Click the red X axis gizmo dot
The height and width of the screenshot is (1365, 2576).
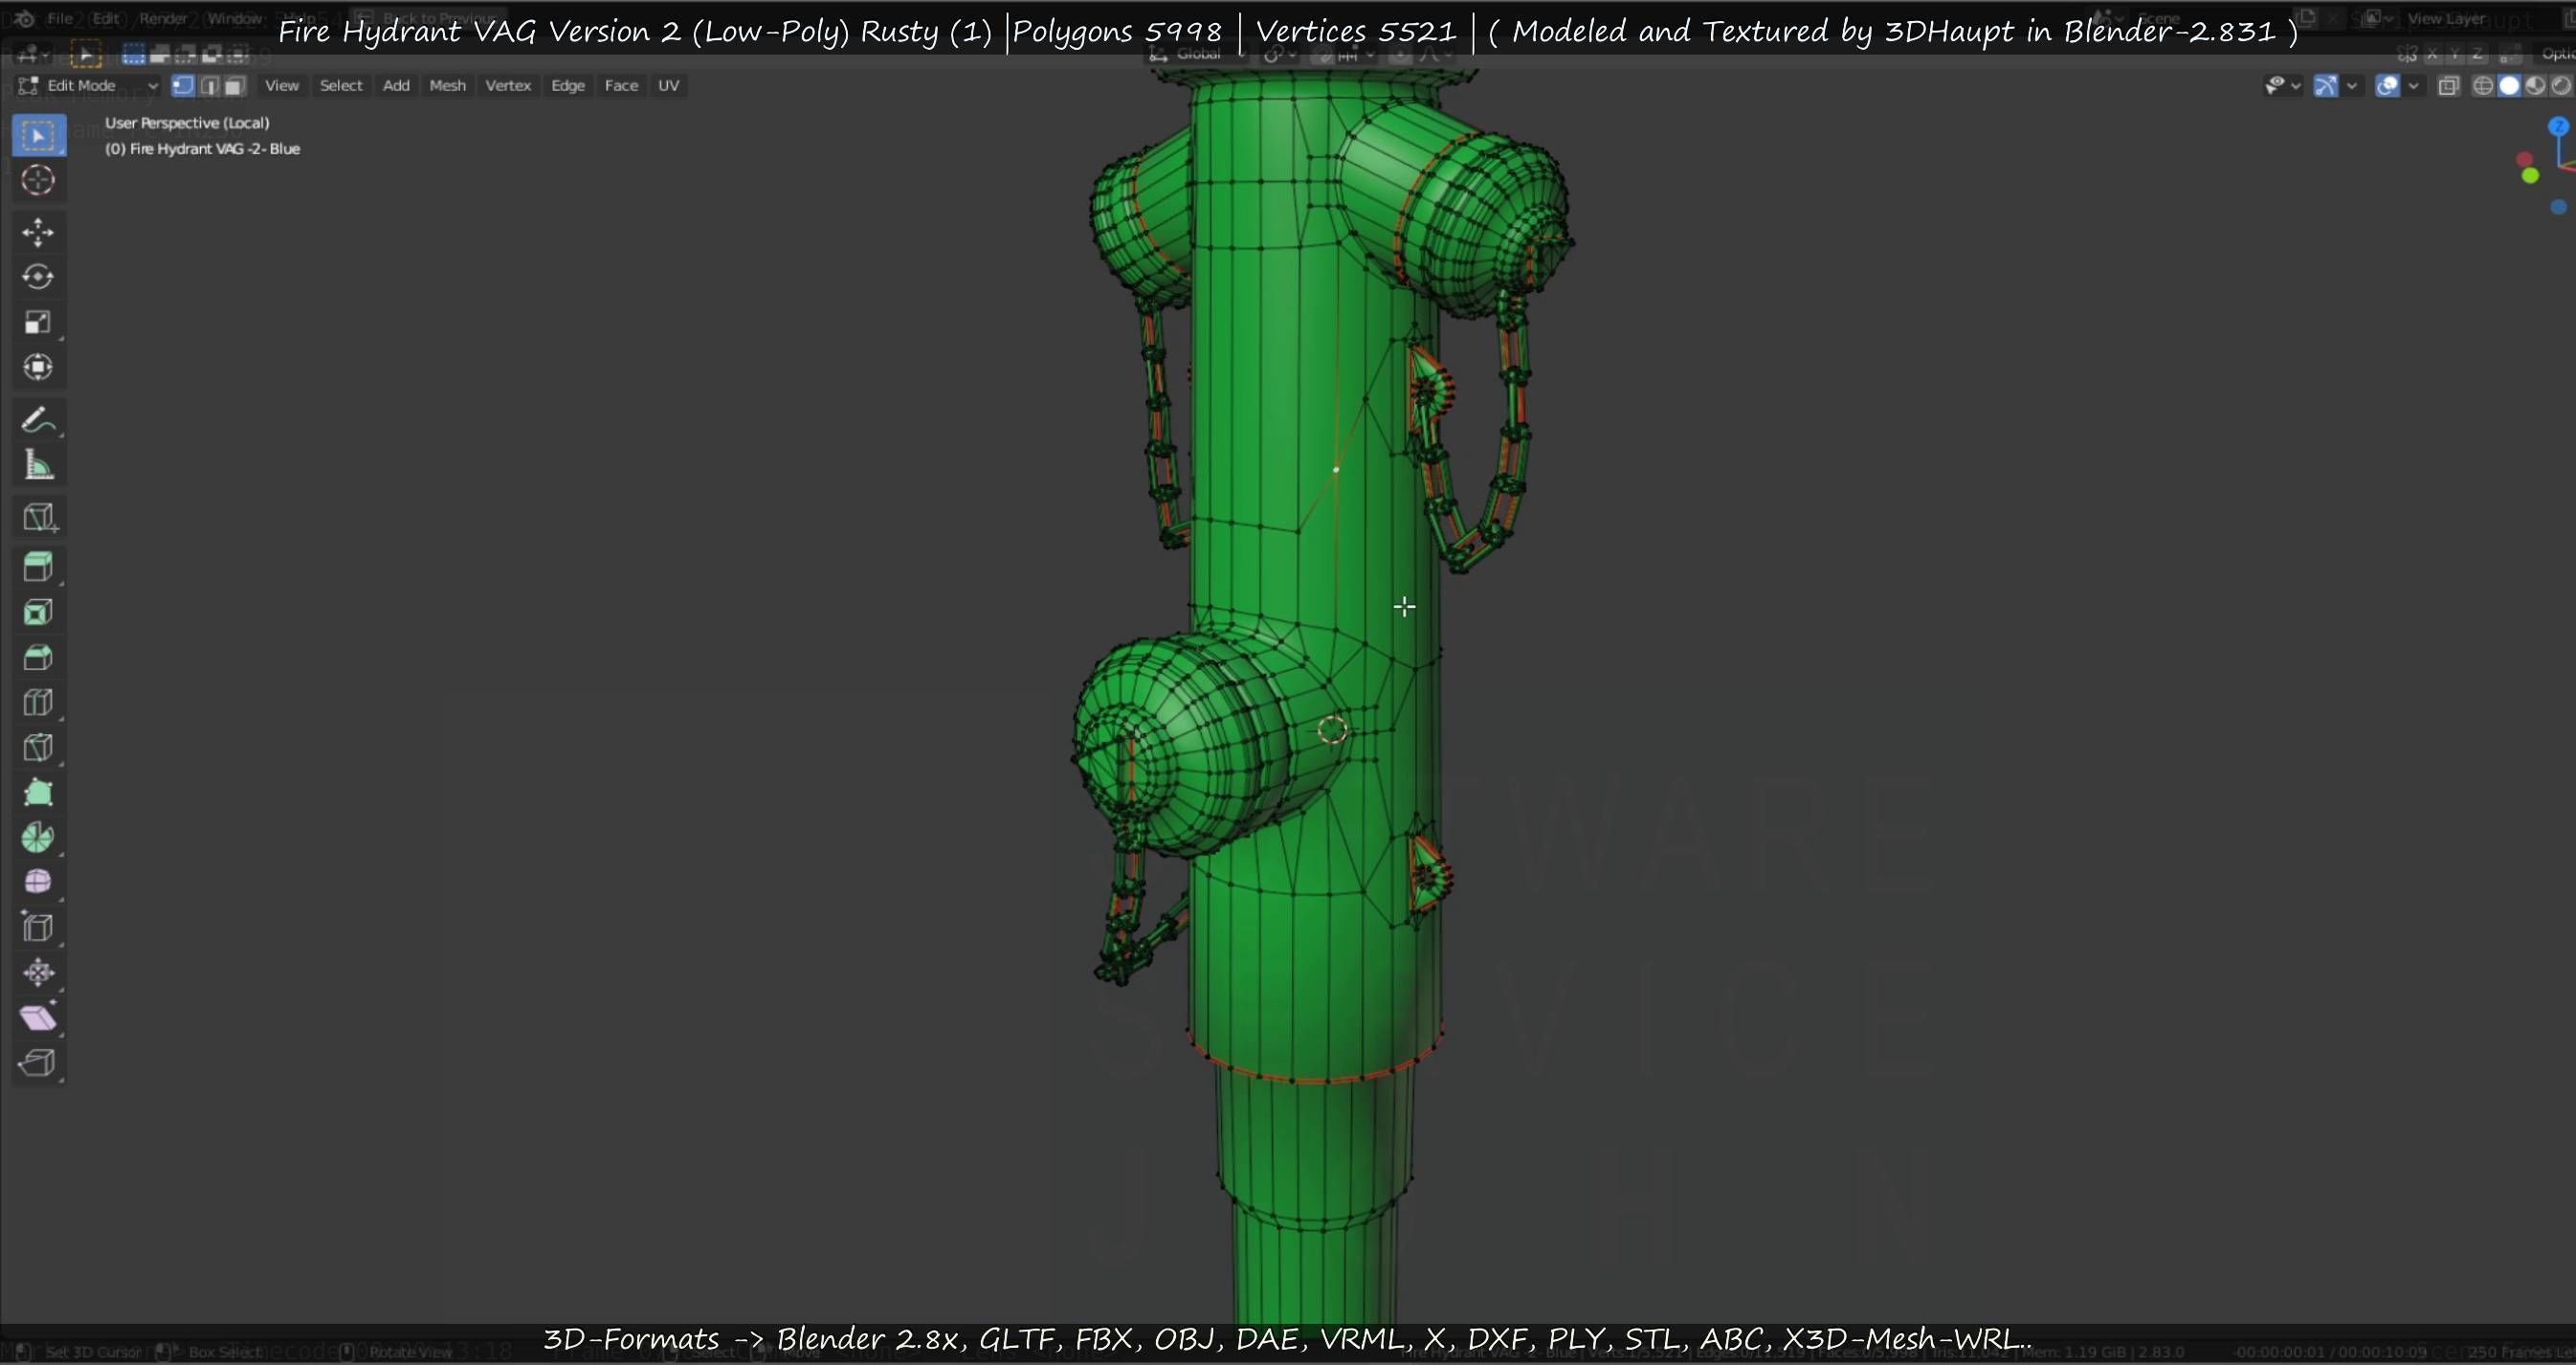click(2525, 160)
